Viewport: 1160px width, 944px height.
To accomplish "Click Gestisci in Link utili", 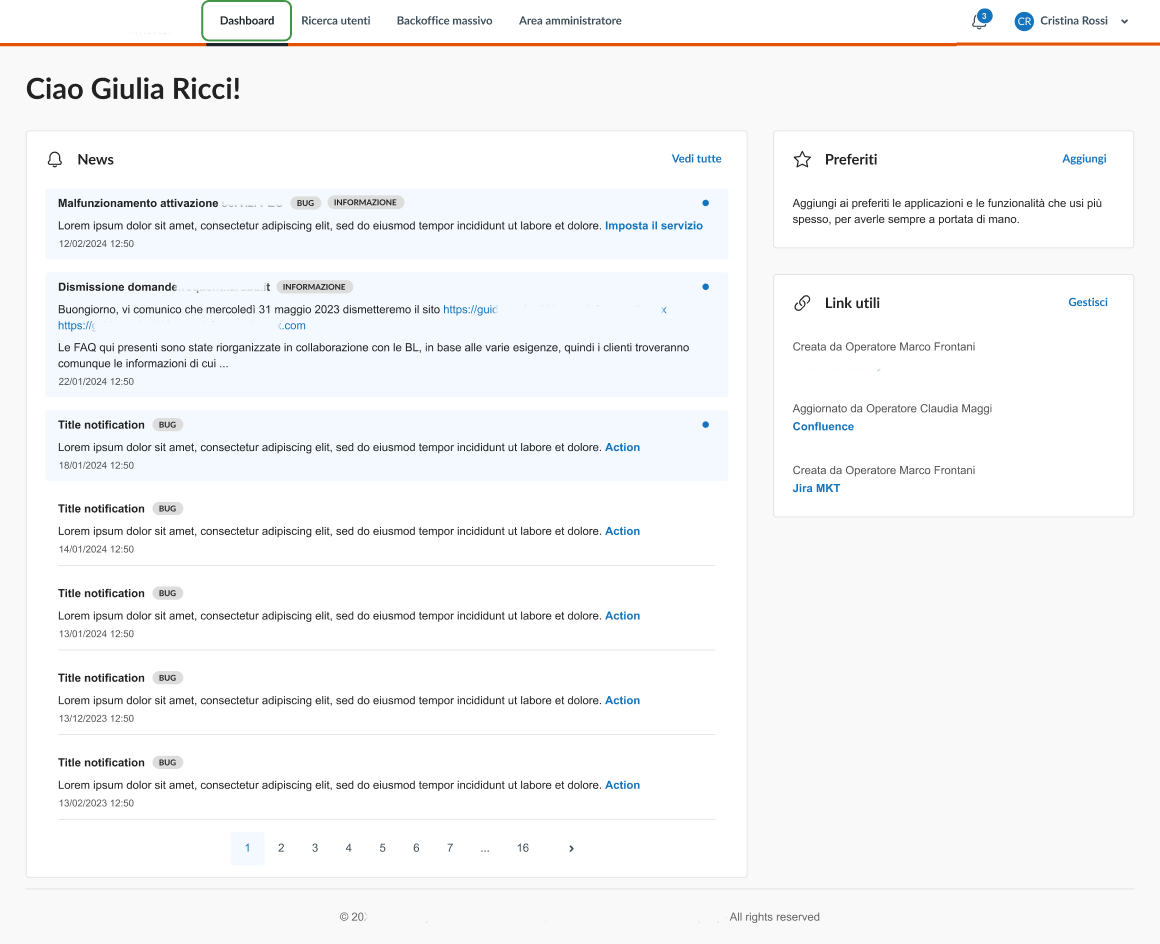I will coord(1087,302).
